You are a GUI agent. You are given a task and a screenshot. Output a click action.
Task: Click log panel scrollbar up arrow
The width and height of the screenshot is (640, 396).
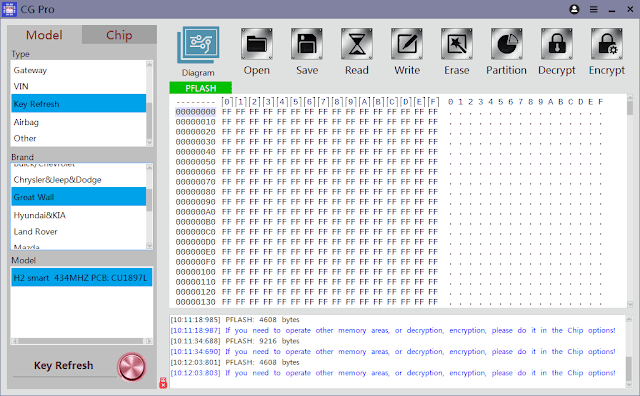coord(629,318)
